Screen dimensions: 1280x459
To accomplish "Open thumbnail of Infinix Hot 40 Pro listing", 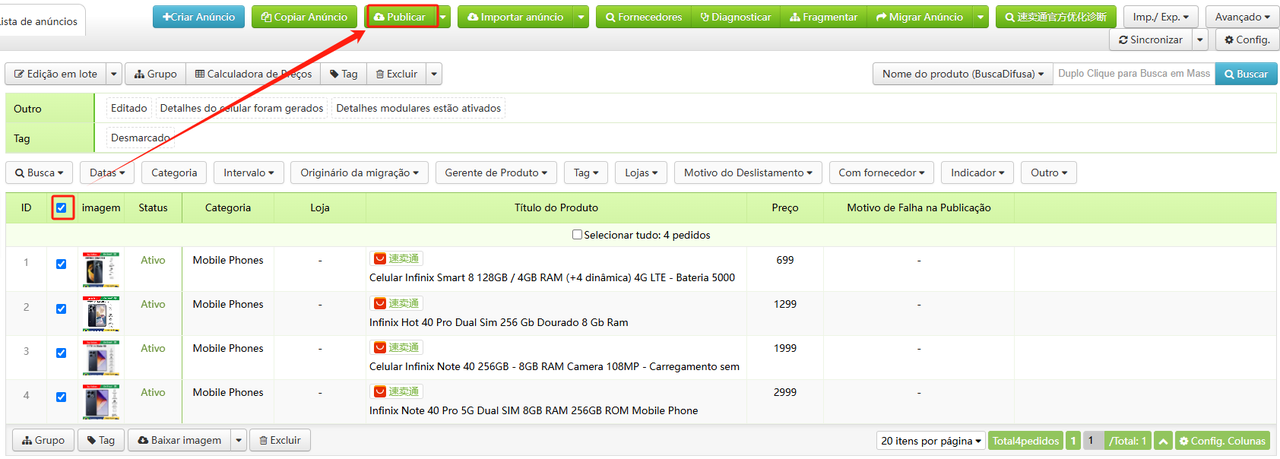I will pyautogui.click(x=101, y=314).
